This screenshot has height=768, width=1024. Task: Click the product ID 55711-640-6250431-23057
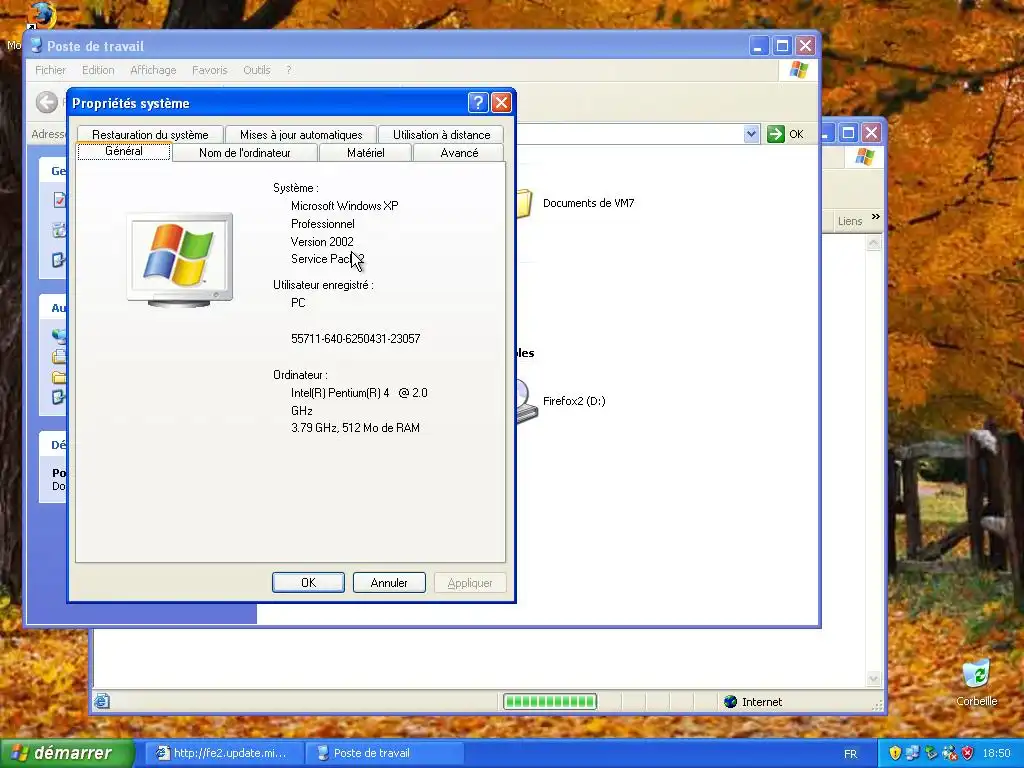pyautogui.click(x=355, y=339)
